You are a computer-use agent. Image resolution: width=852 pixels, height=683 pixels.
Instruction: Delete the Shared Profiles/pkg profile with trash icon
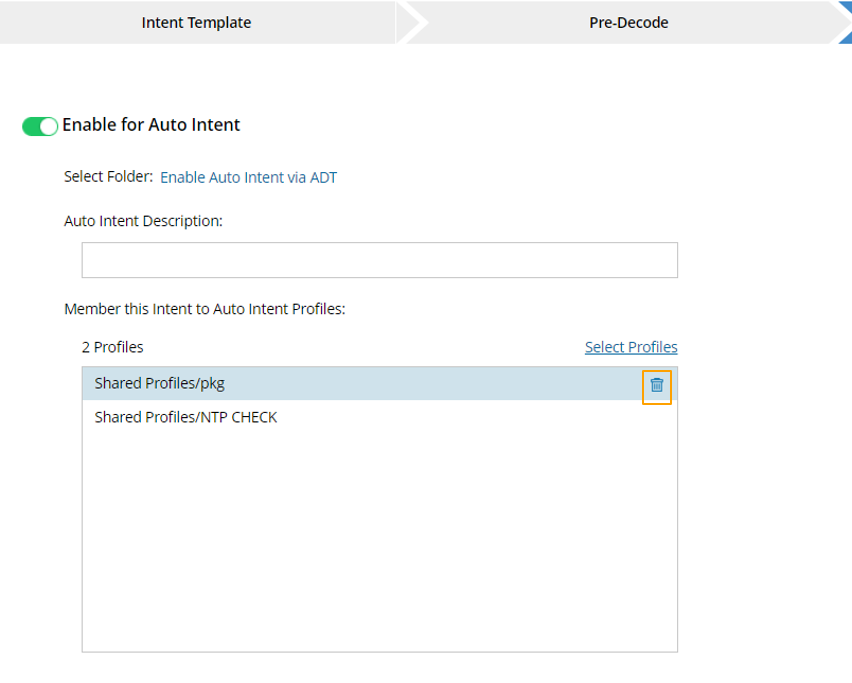pyautogui.click(x=657, y=385)
